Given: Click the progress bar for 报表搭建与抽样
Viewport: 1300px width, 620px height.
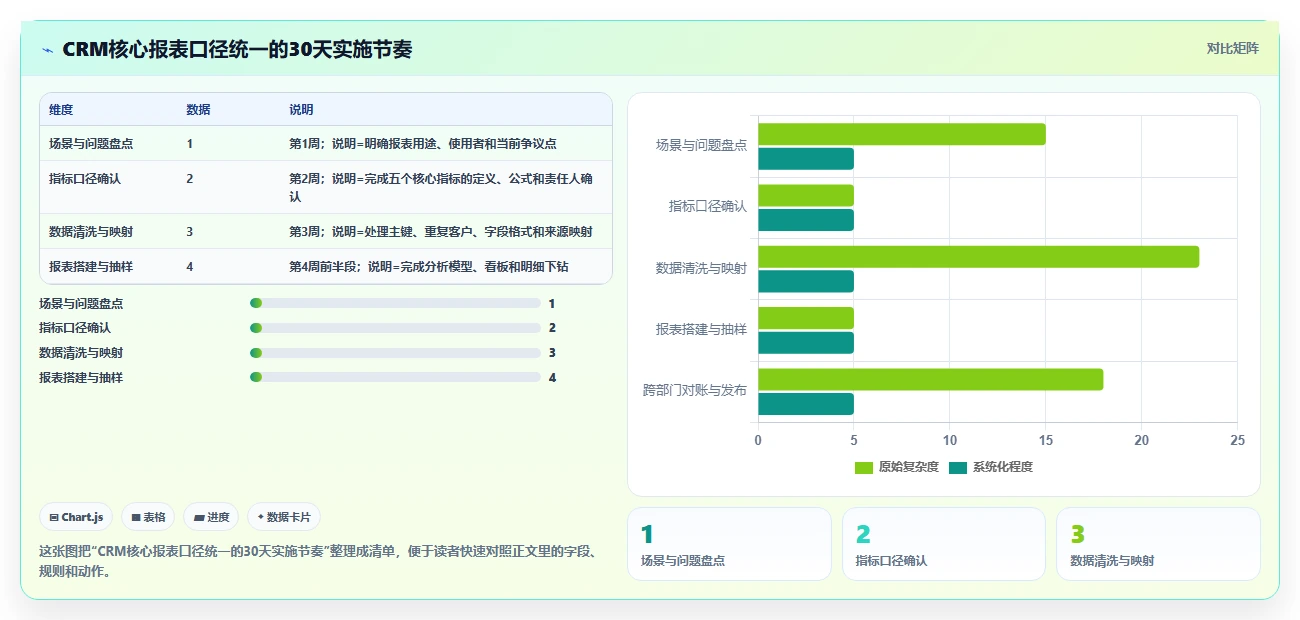Looking at the screenshot, I should point(395,377).
